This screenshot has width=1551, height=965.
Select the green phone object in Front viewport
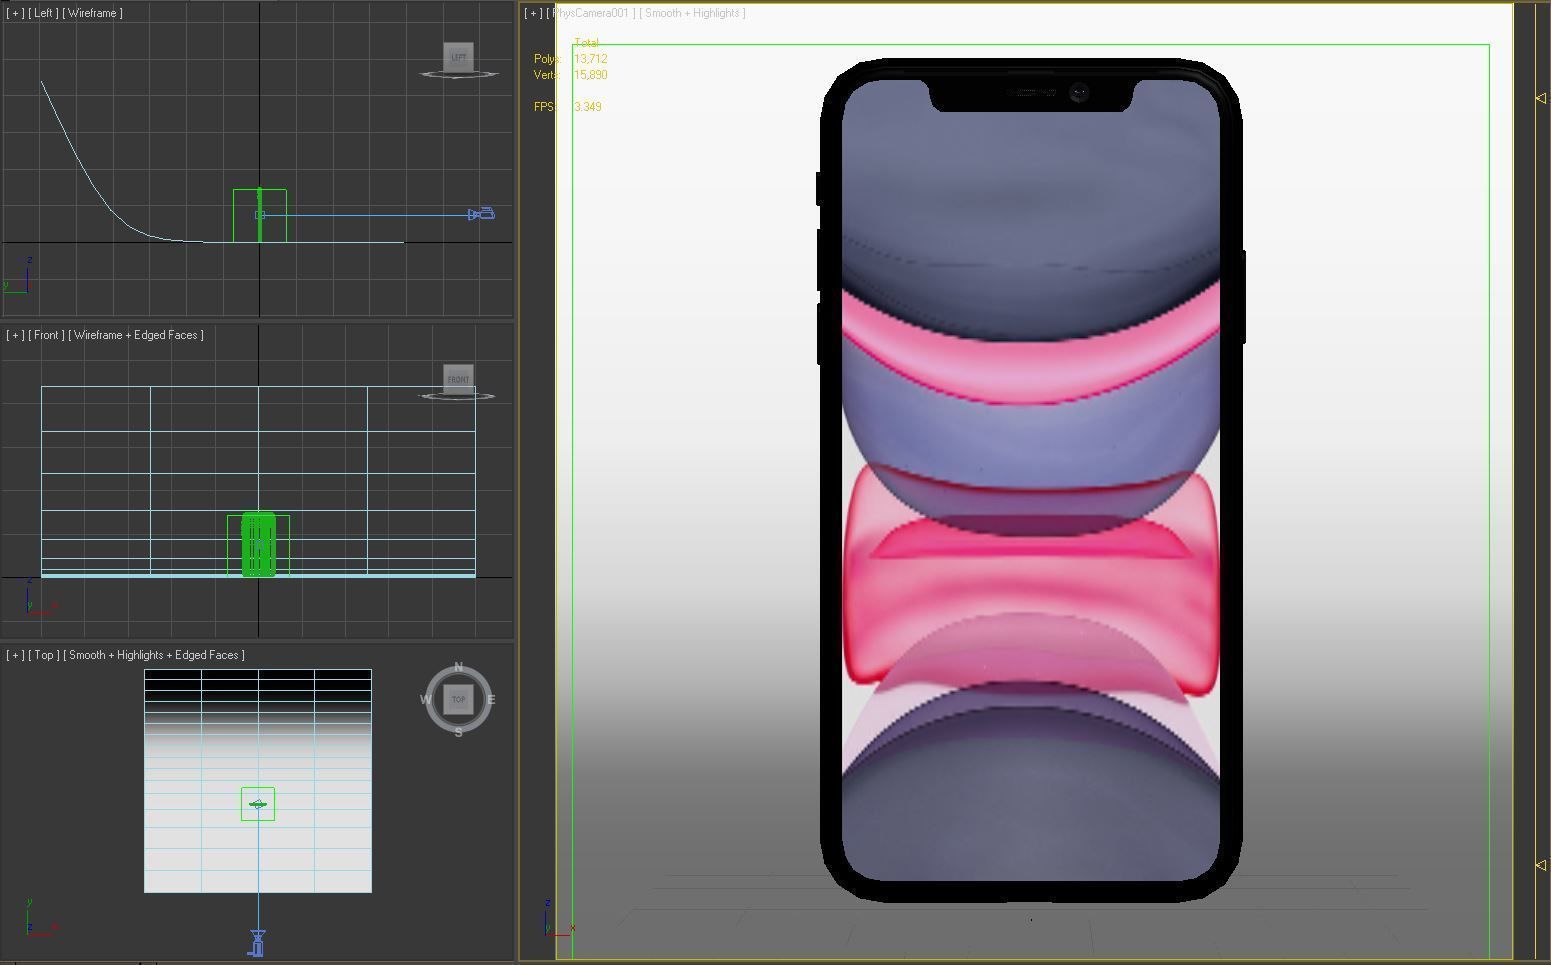258,545
